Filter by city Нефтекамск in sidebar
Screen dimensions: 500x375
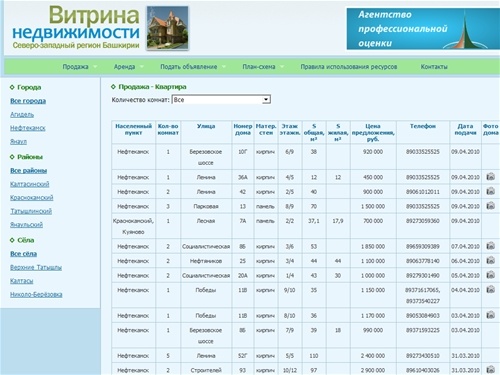pyautogui.click(x=28, y=128)
